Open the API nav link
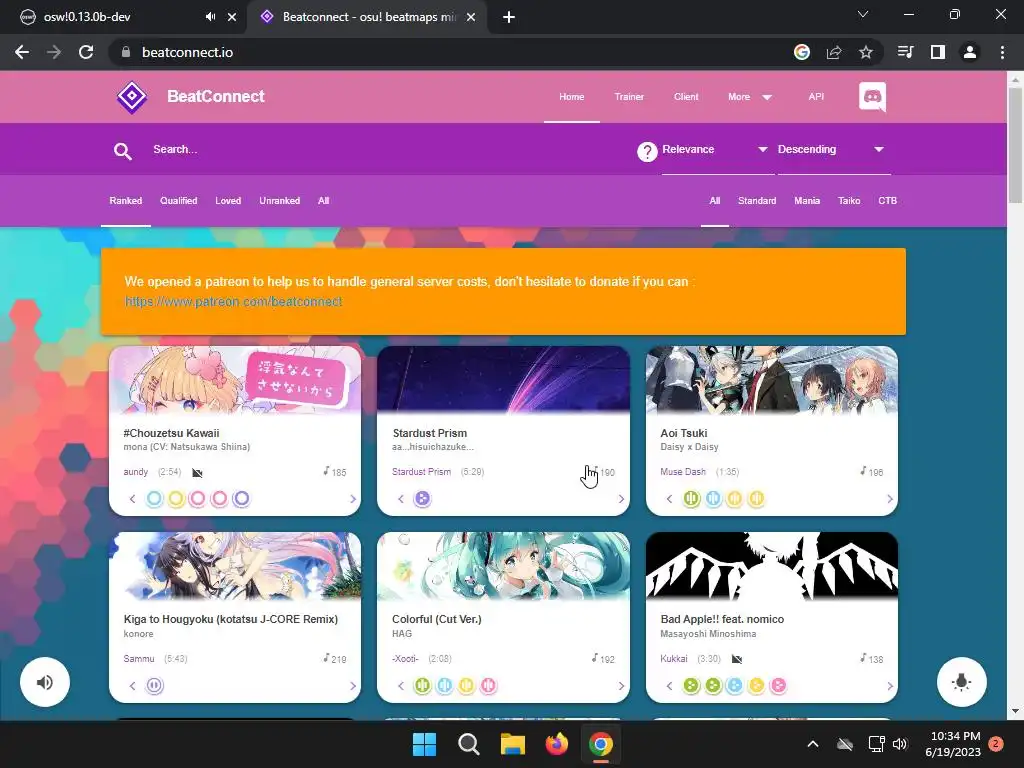This screenshot has height=768, width=1024. click(x=816, y=97)
